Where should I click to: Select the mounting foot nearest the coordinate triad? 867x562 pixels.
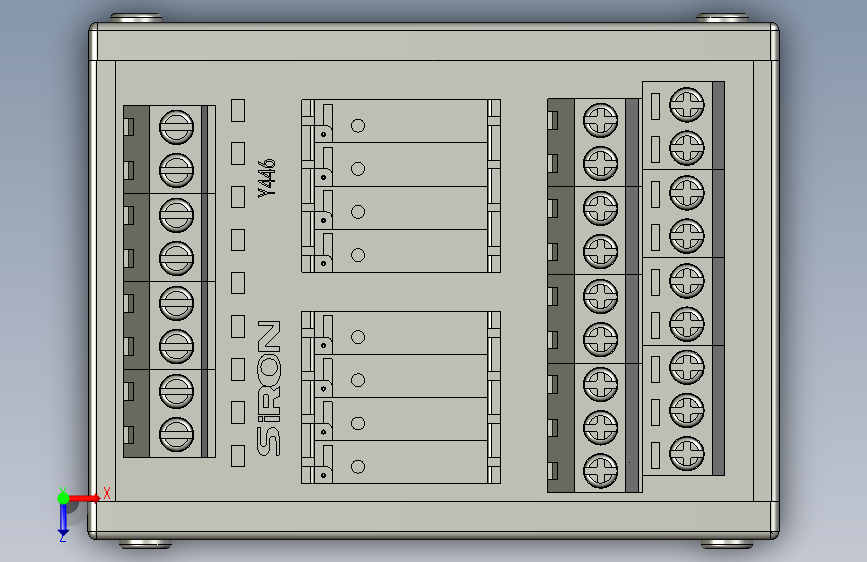click(145, 544)
